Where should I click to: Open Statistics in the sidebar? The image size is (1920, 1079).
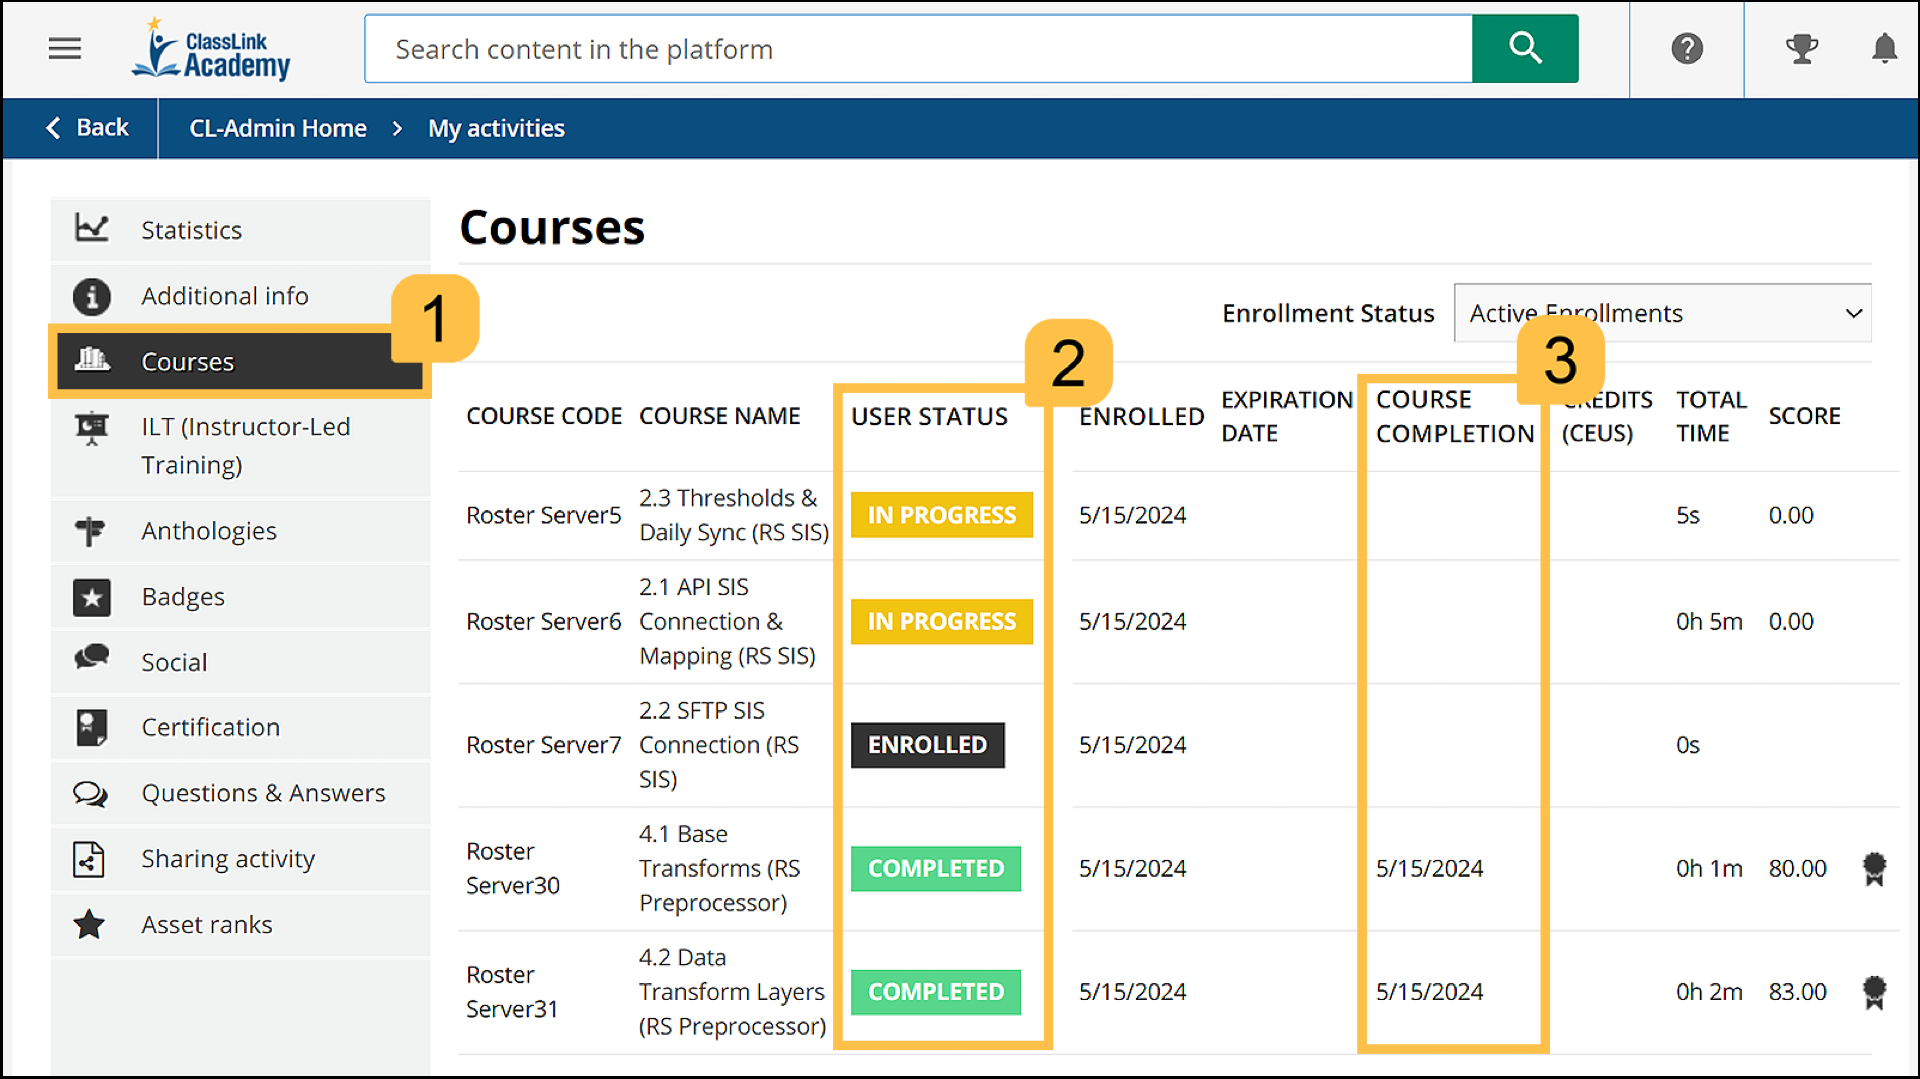point(191,230)
